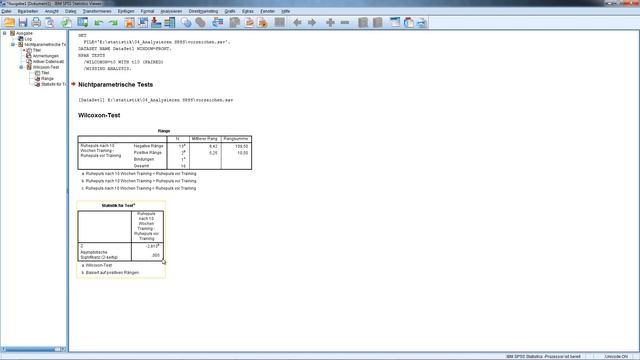The width and height of the screenshot is (640, 360).
Task: Select Ränge in the outline tree
Action: [x=47, y=78]
